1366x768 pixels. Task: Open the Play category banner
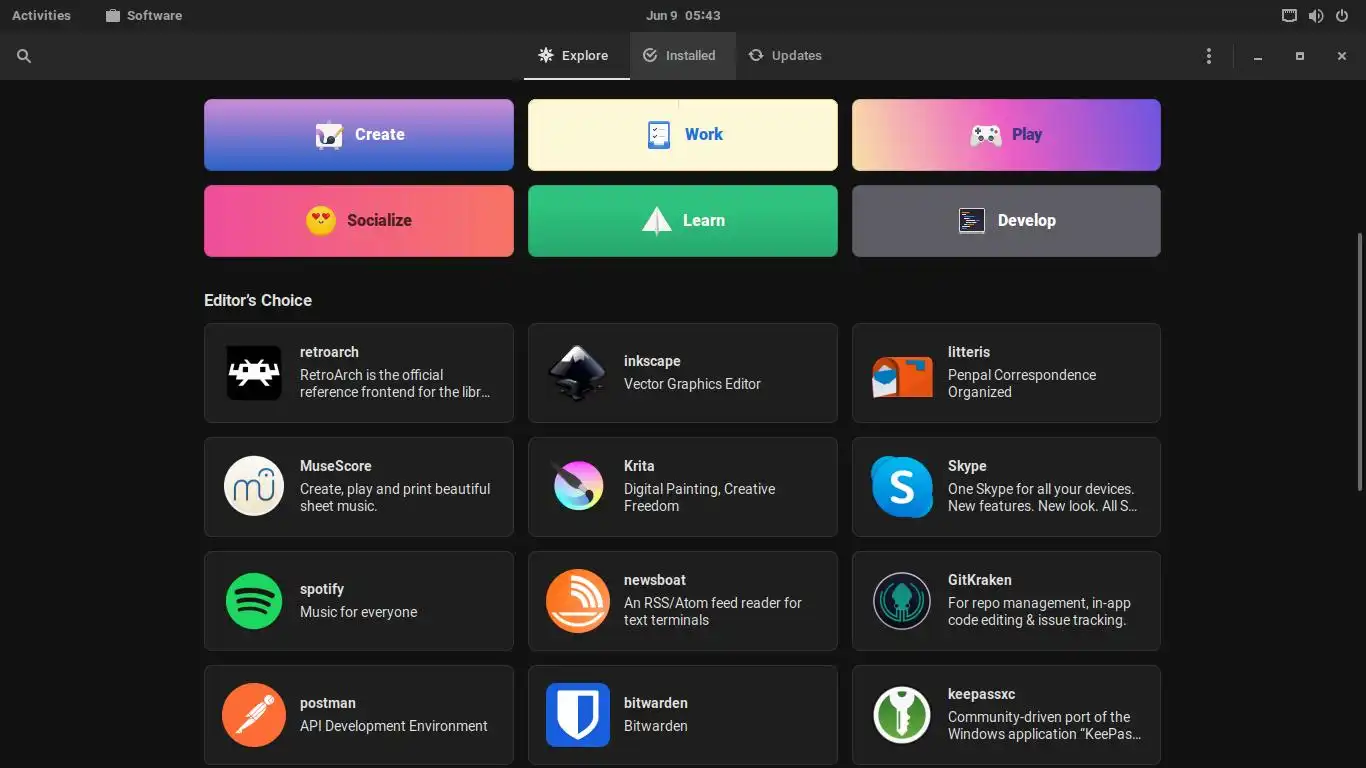(1006, 135)
